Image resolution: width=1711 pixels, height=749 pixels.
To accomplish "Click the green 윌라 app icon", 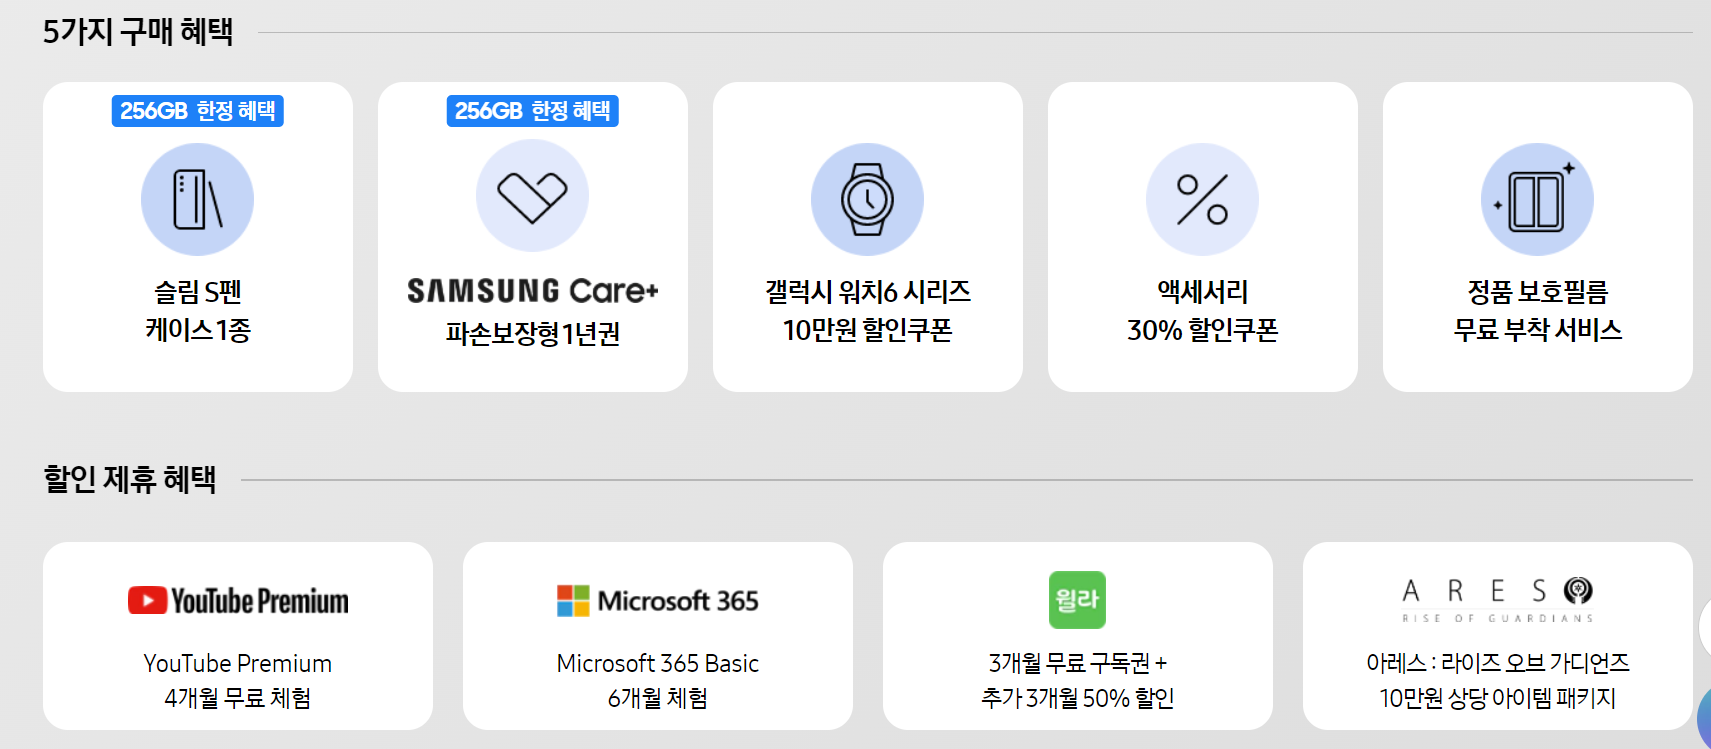I will click(x=1077, y=597).
